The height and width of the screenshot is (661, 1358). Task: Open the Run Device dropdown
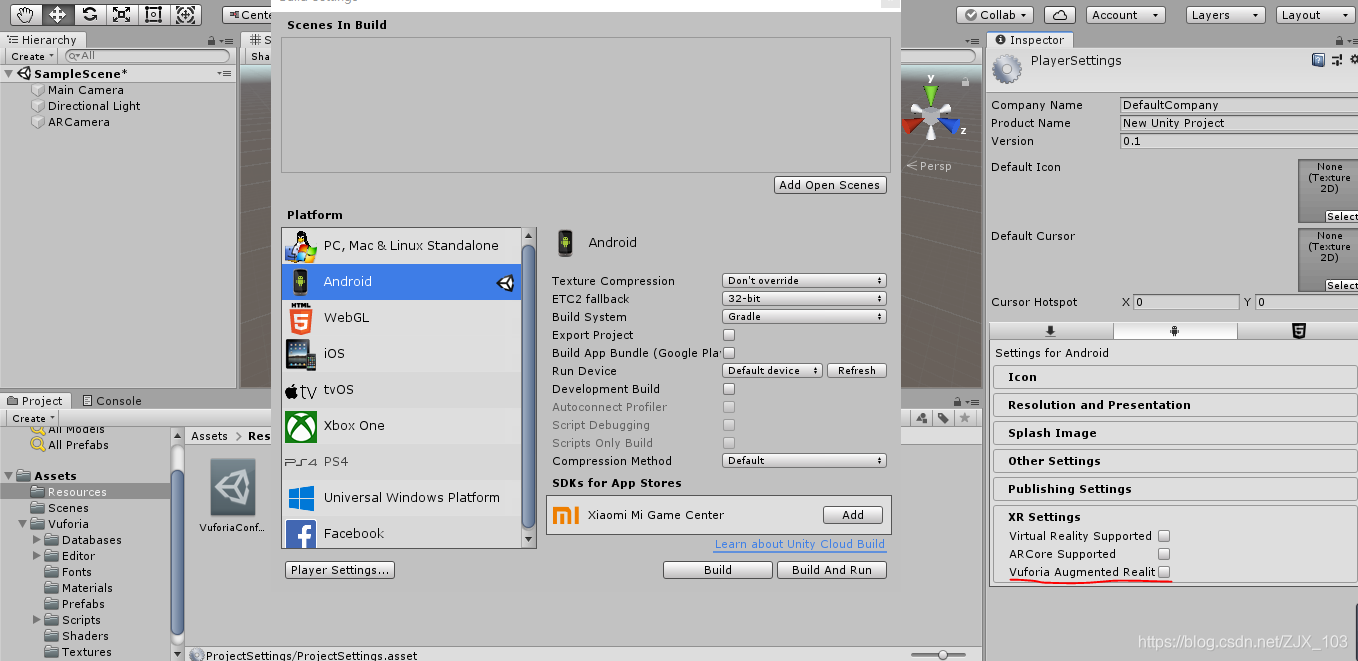tap(772, 371)
